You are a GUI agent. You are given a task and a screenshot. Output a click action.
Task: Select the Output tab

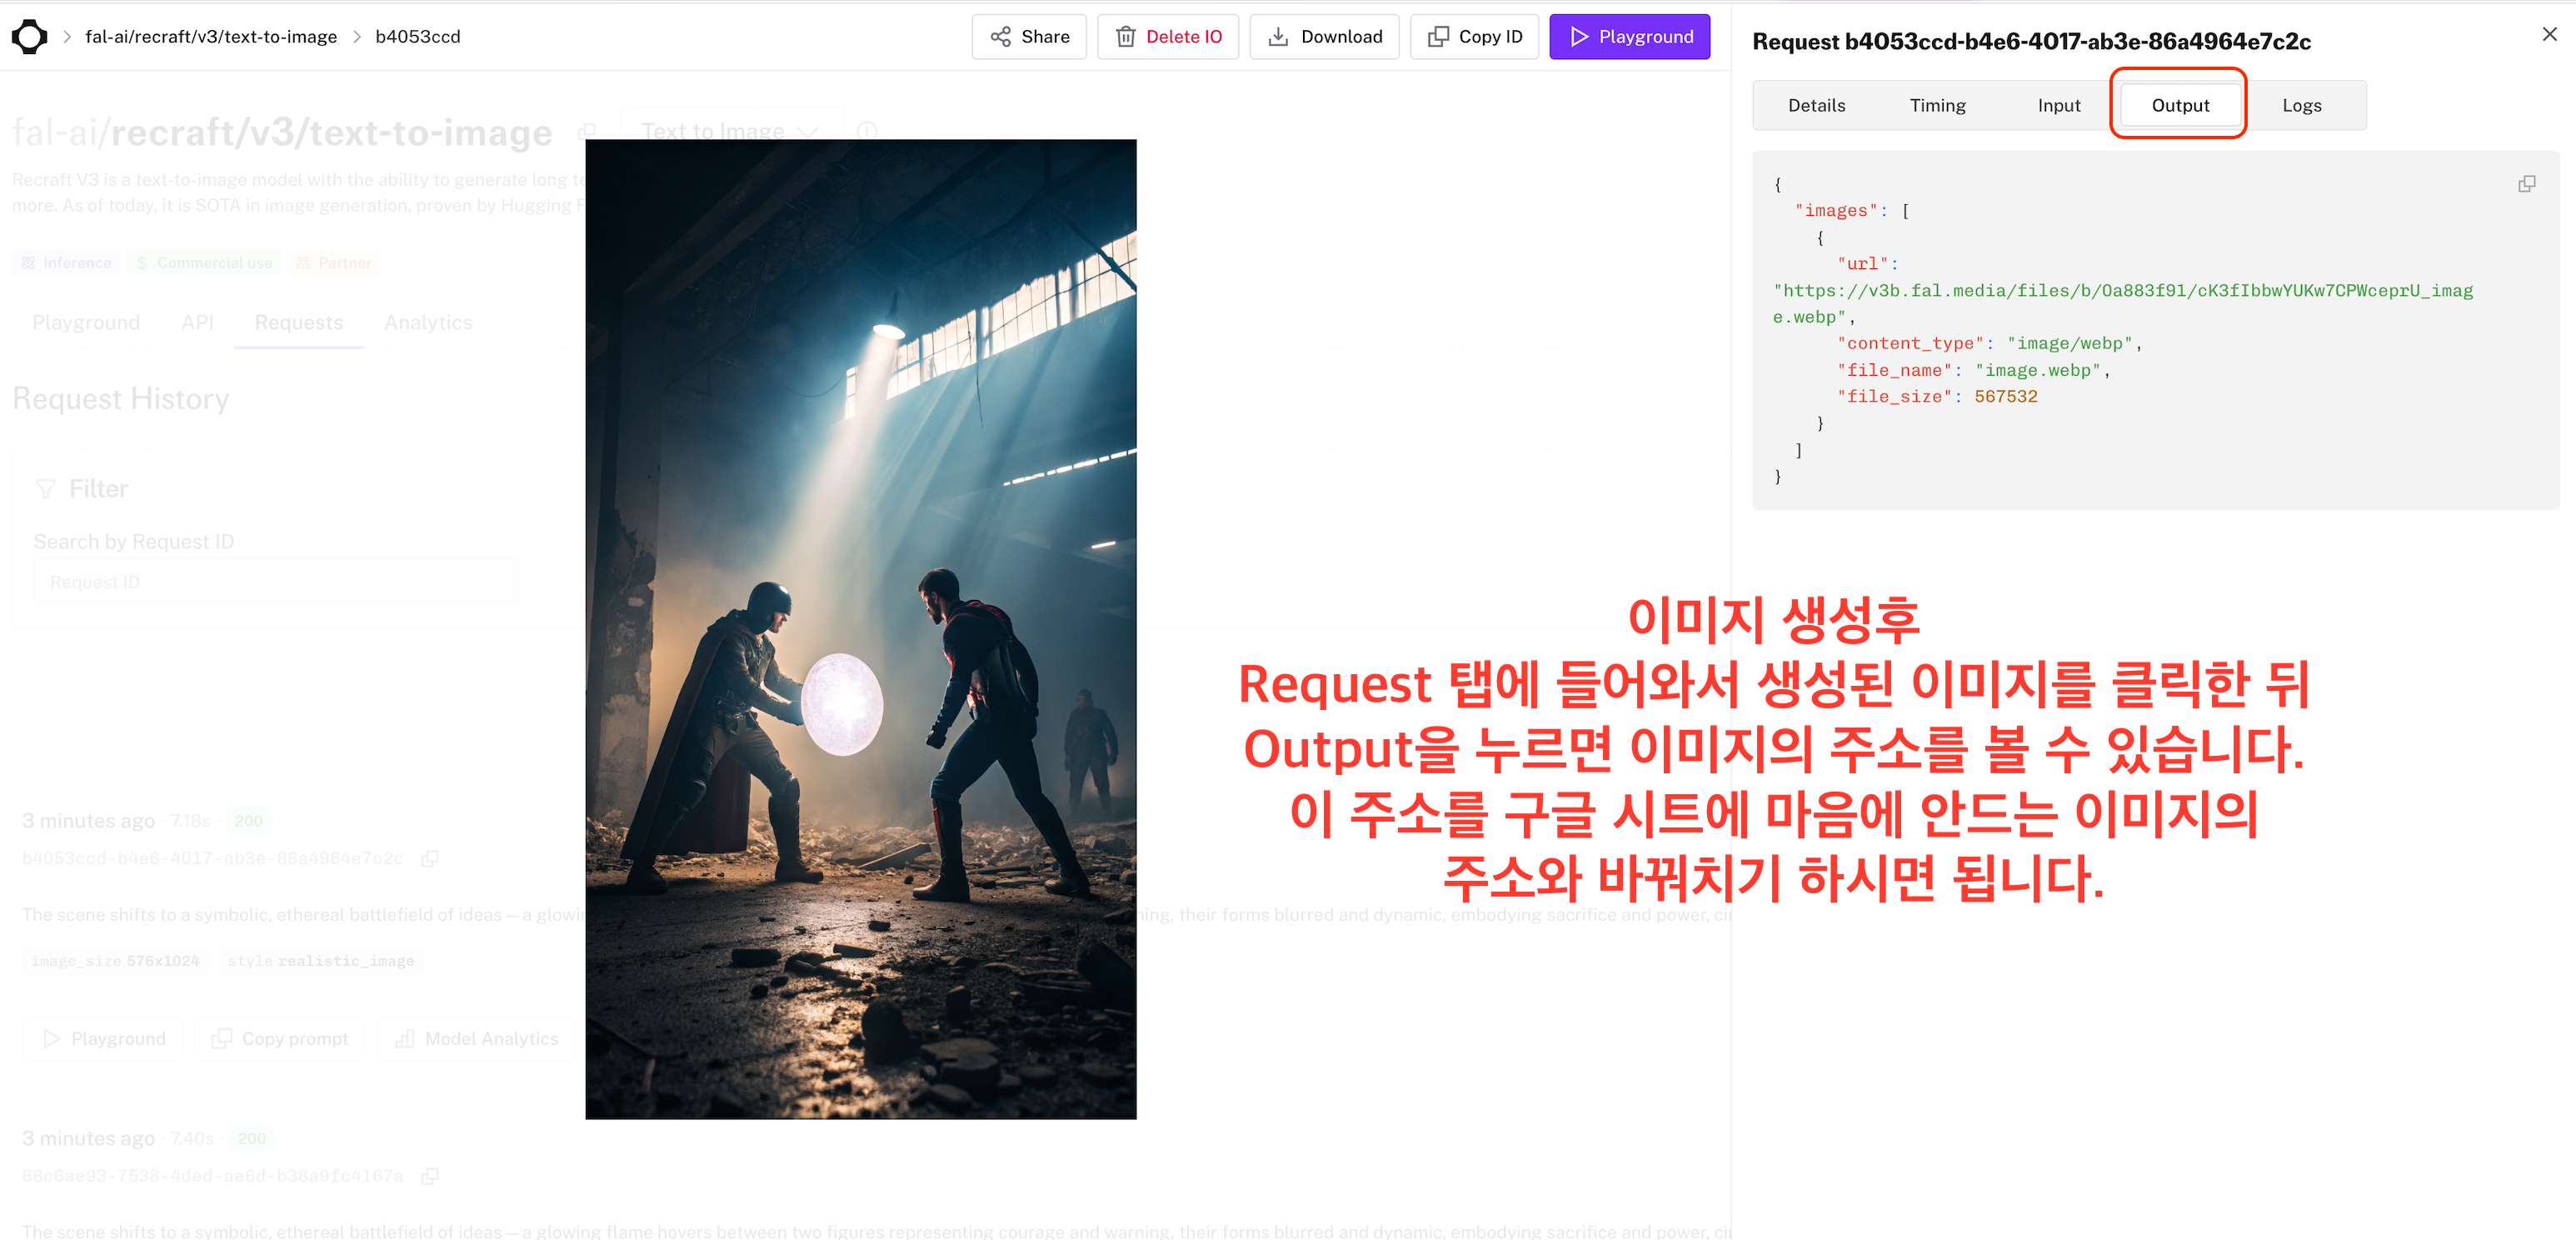(2180, 105)
